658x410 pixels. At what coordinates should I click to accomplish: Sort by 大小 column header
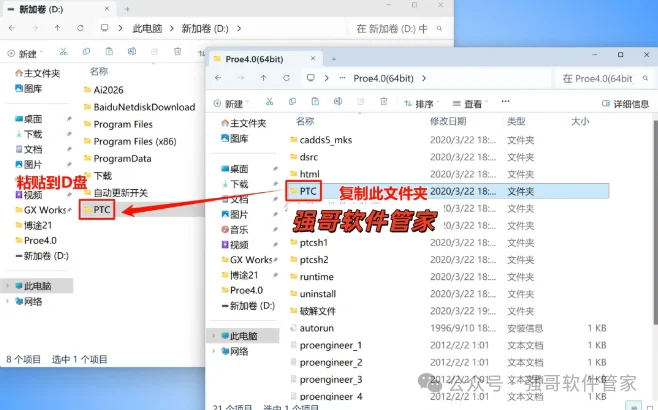point(580,121)
